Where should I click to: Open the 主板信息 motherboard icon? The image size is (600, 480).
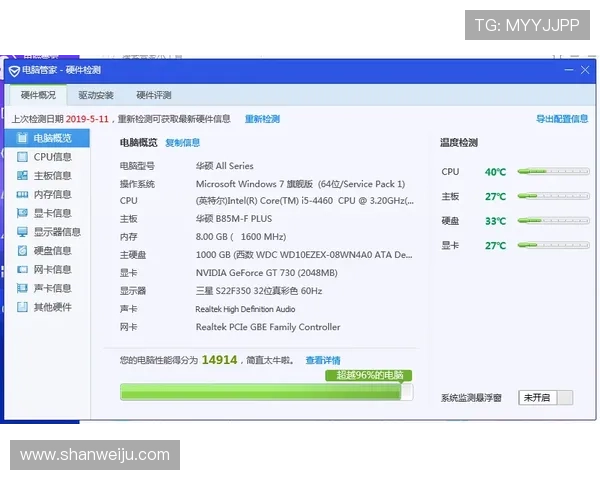pos(22,175)
